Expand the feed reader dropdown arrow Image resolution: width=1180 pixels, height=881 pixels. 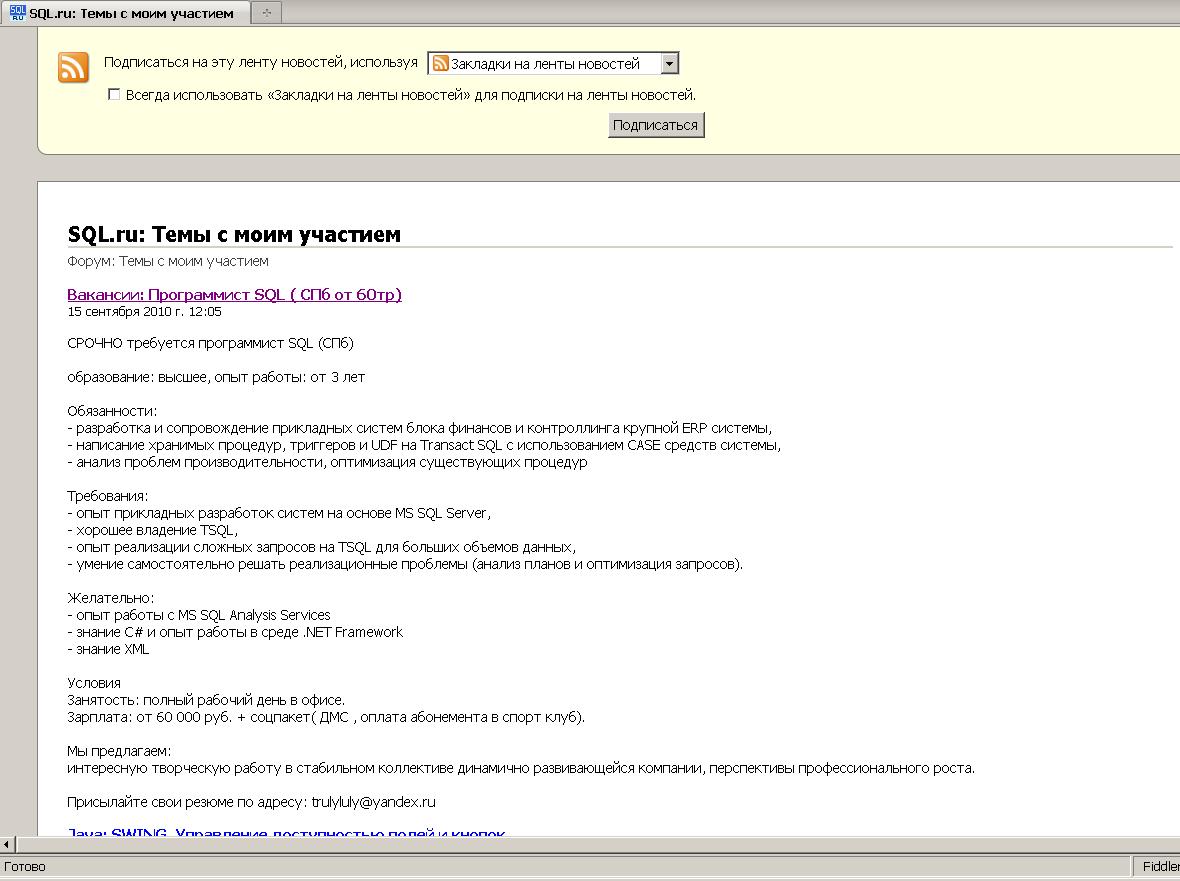pyautogui.click(x=669, y=64)
